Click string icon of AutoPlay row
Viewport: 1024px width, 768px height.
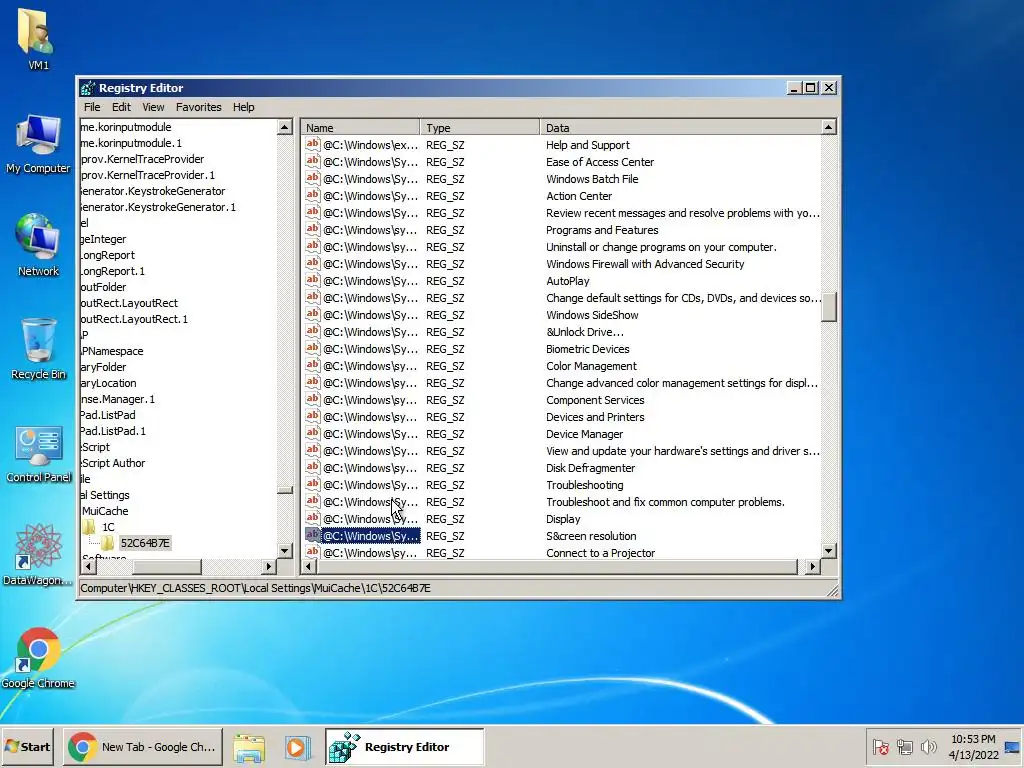313,280
